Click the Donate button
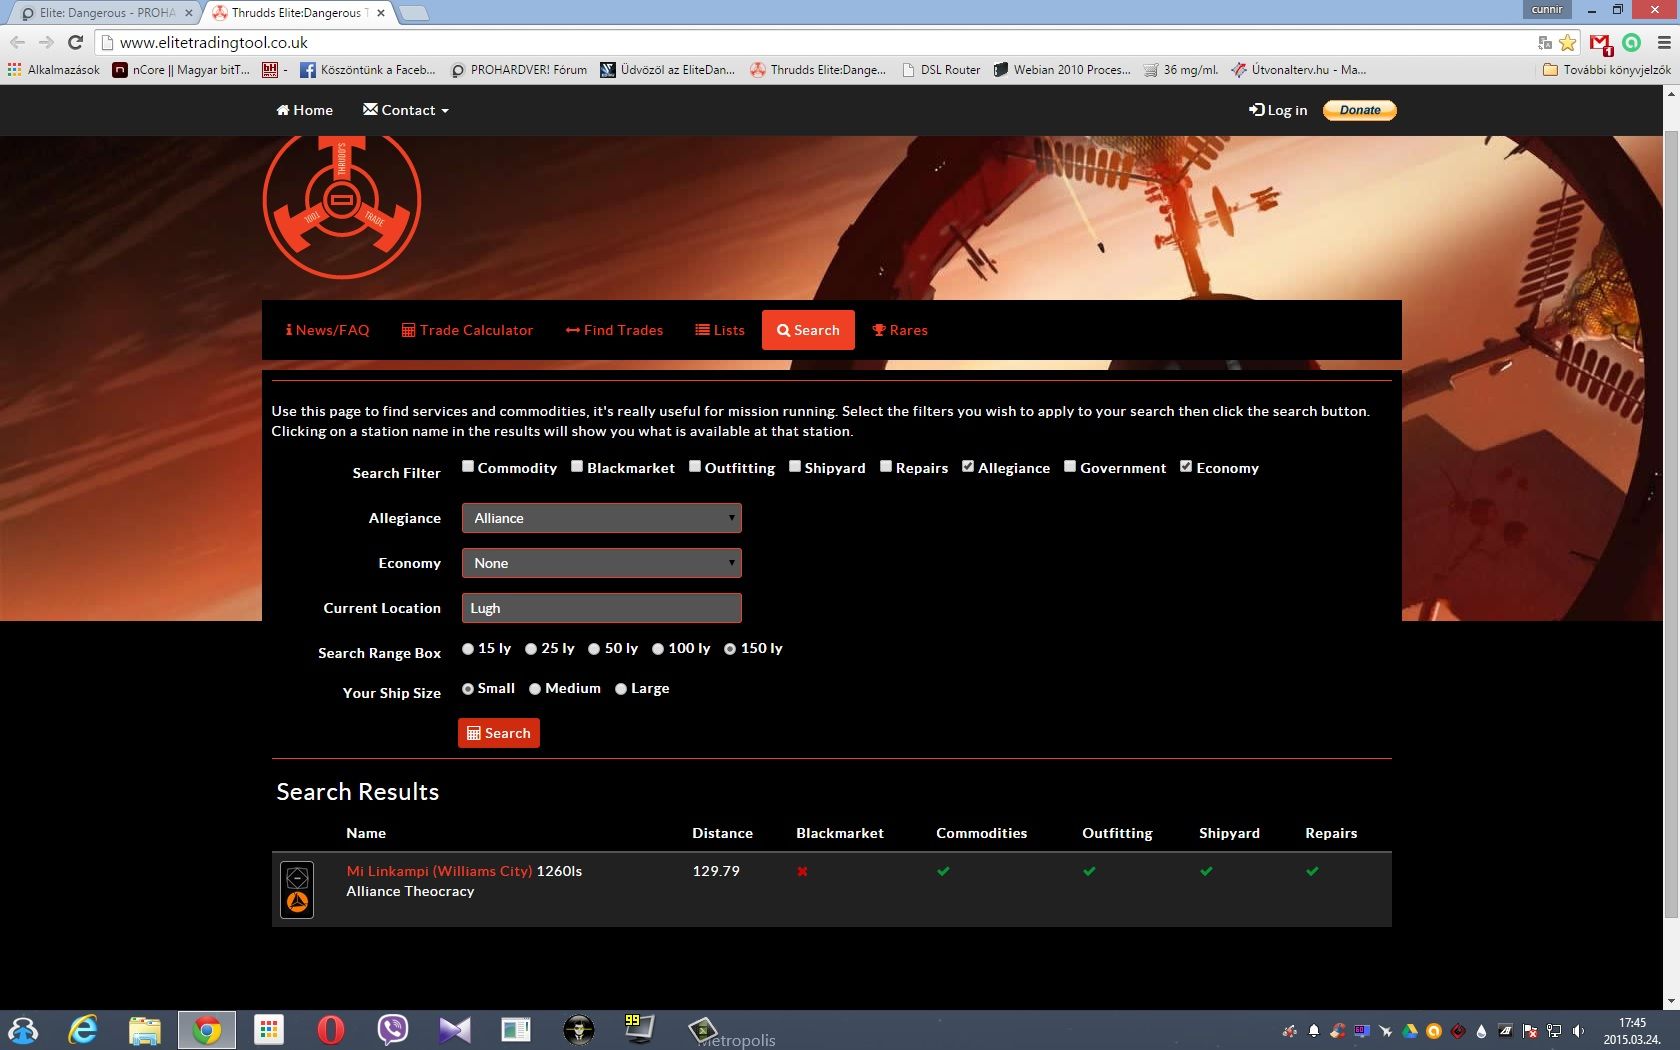The width and height of the screenshot is (1680, 1050). pos(1360,110)
